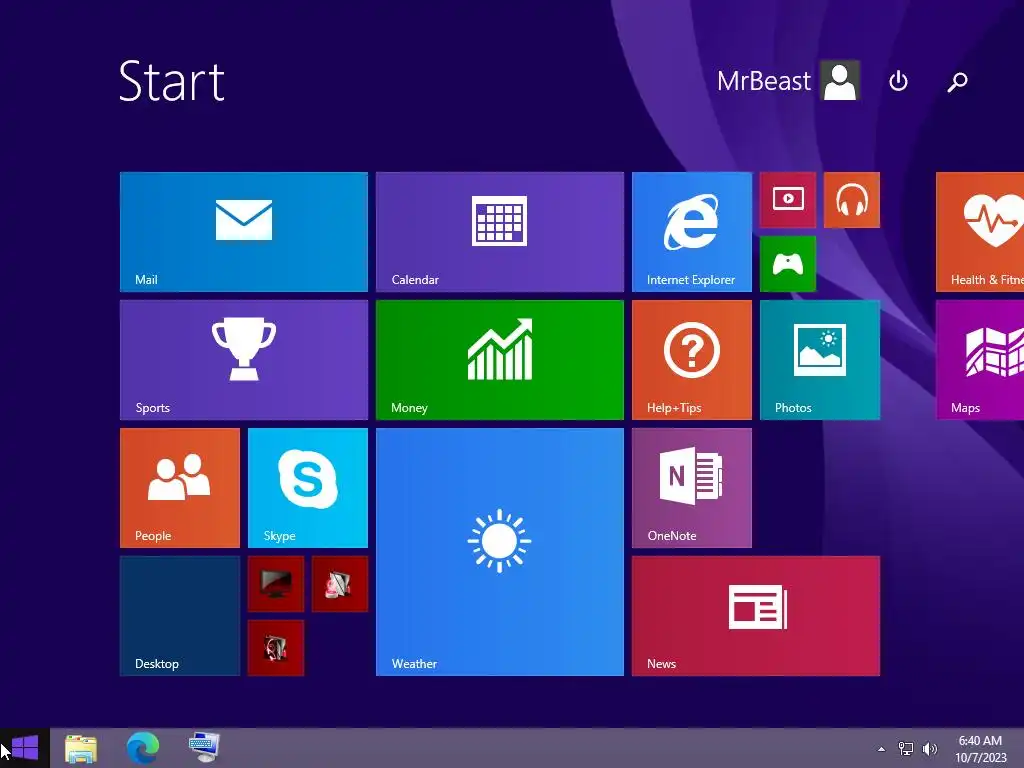Open the OneNote tile

tap(692, 488)
